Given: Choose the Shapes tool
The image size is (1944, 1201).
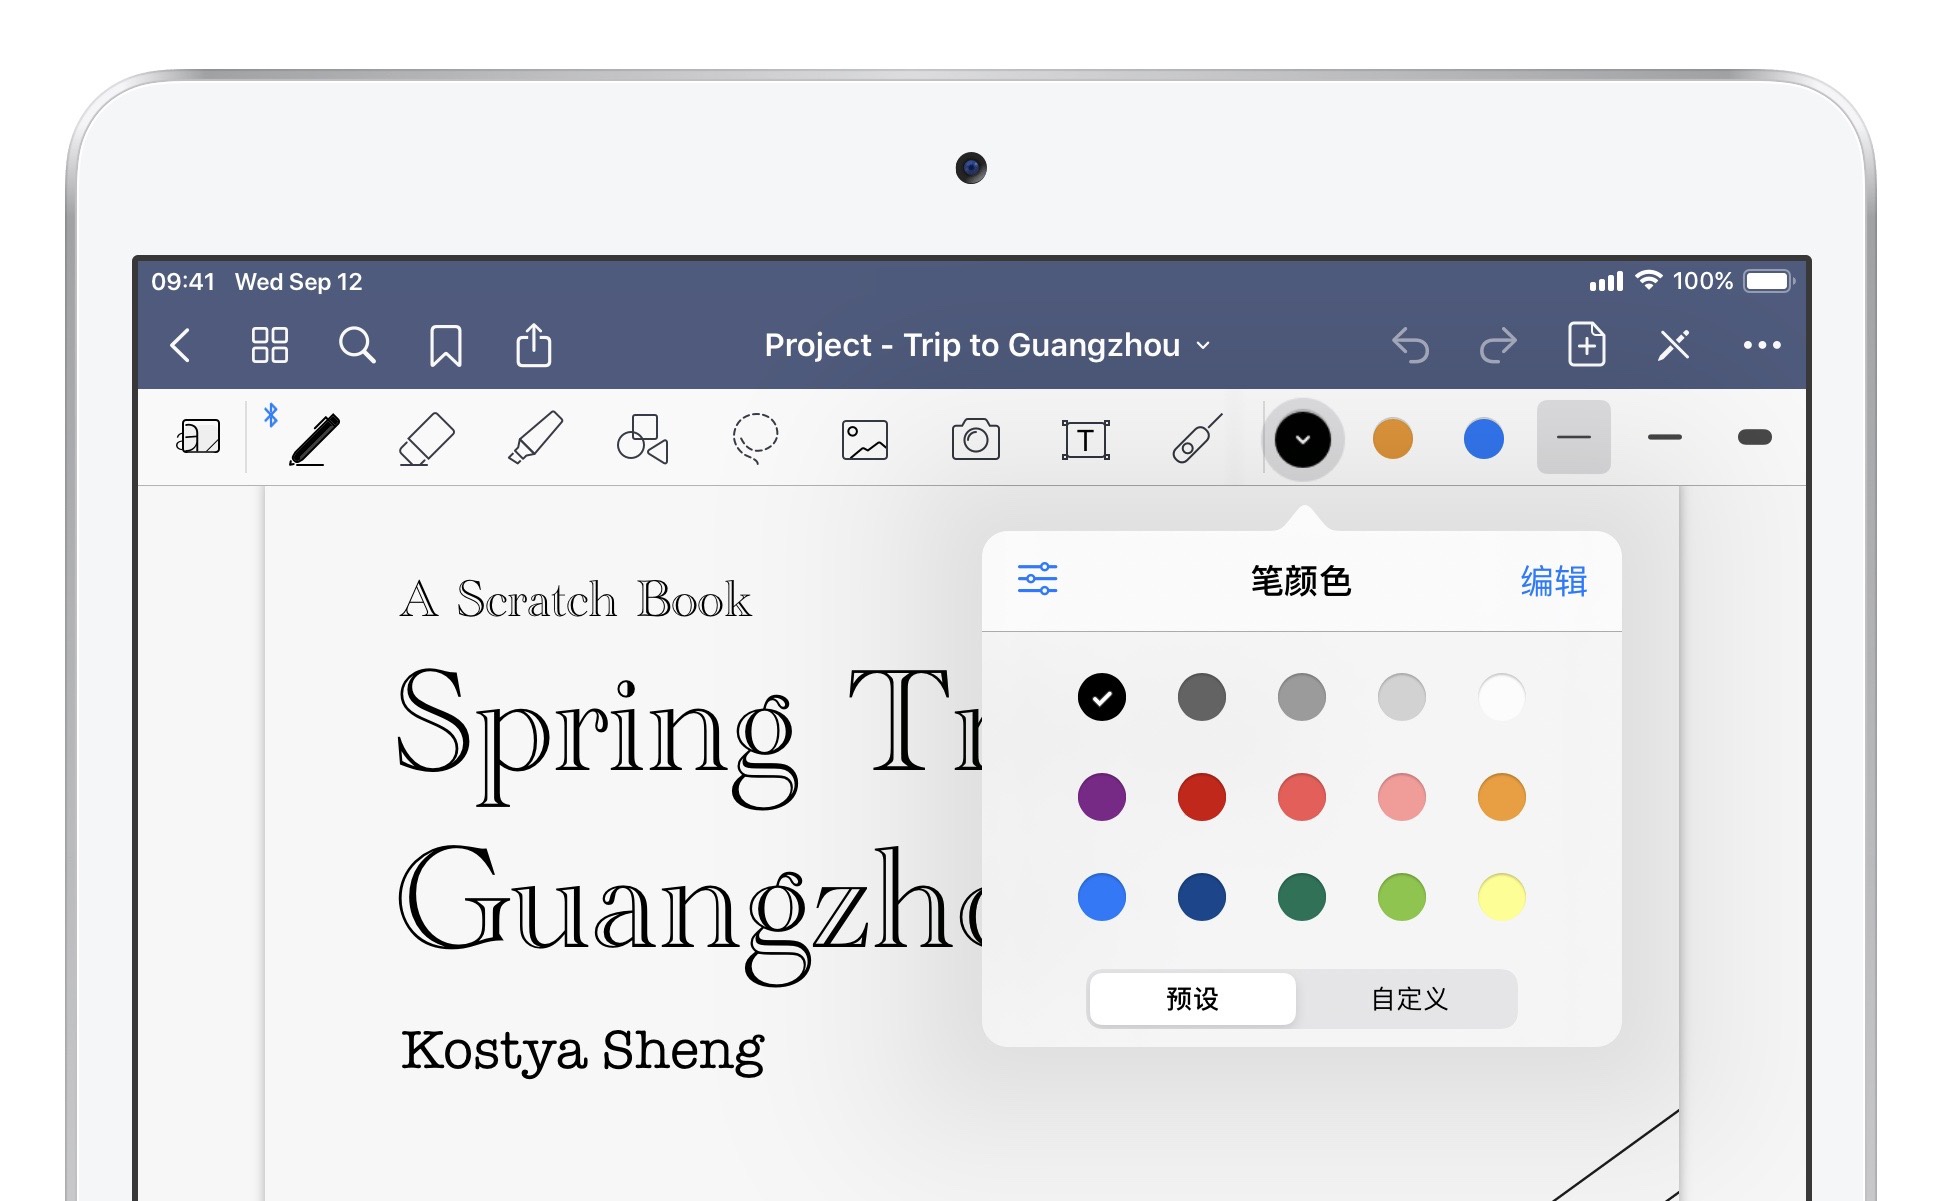Looking at the screenshot, I should tap(642, 439).
